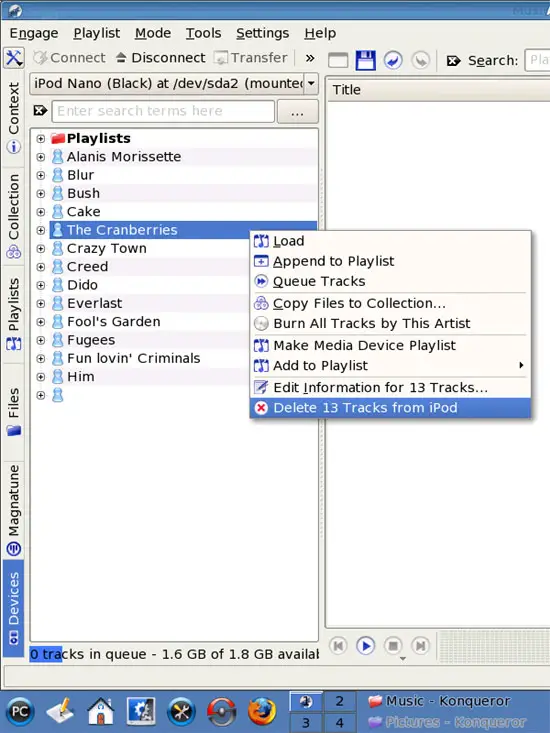Switch to the Files sidebar tab

coord(14,411)
